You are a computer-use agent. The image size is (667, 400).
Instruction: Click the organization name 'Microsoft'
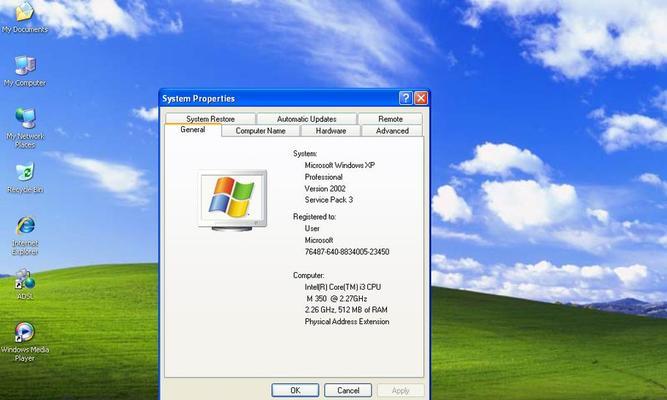[x=319, y=240]
